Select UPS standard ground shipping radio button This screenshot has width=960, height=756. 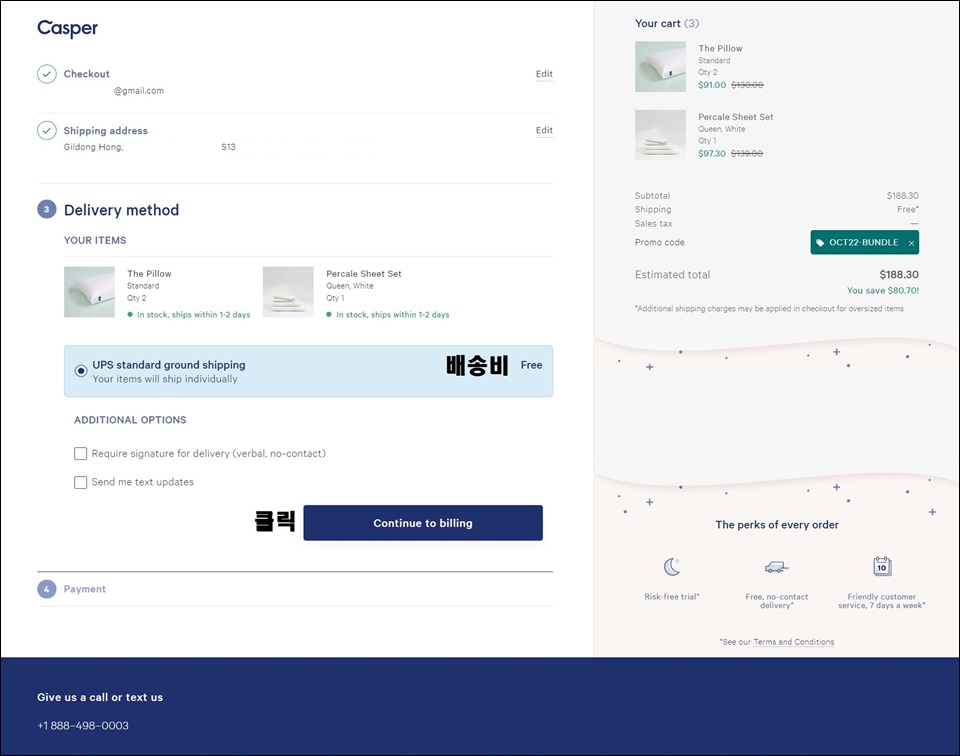[81, 371]
